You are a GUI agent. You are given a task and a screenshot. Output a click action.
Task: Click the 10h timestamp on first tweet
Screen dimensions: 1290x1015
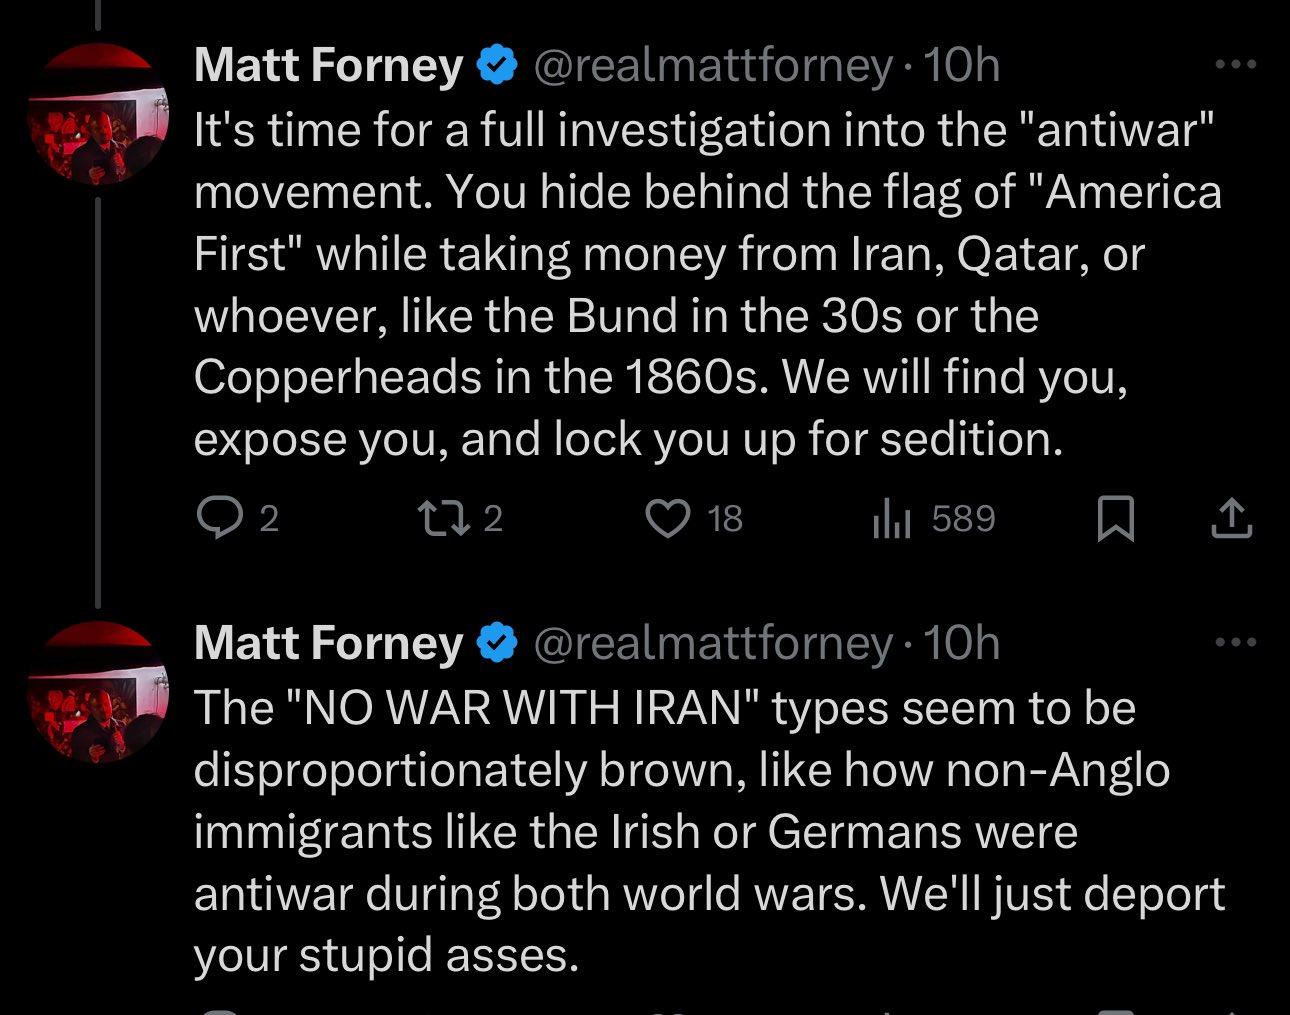[x=962, y=65]
